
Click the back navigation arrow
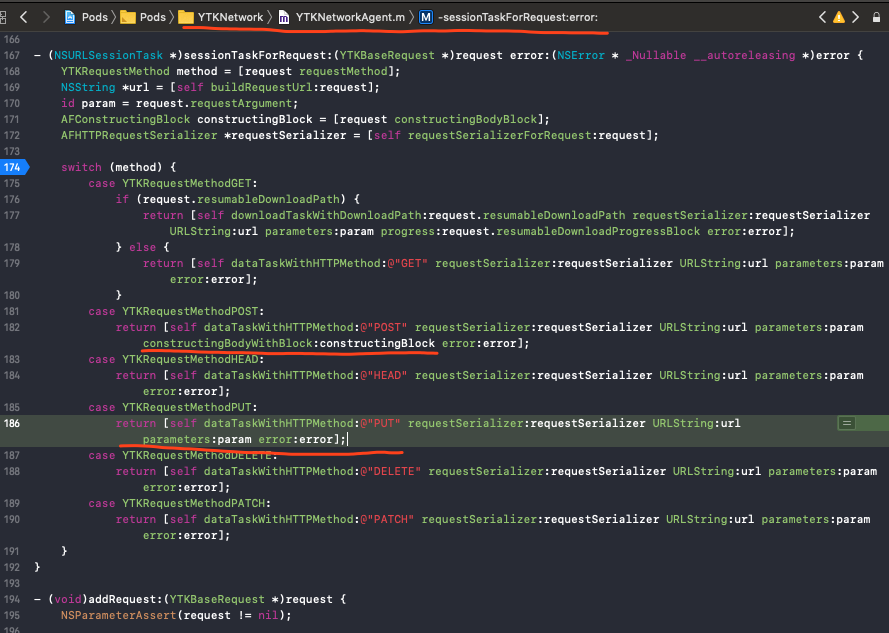point(22,16)
